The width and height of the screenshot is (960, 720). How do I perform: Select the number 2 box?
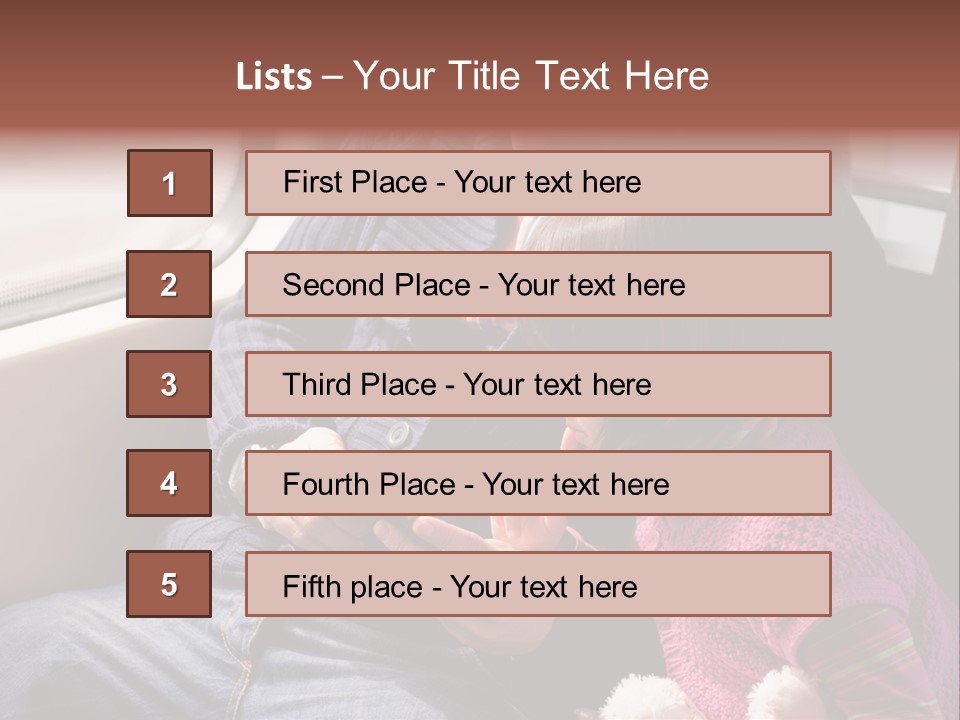click(x=169, y=284)
